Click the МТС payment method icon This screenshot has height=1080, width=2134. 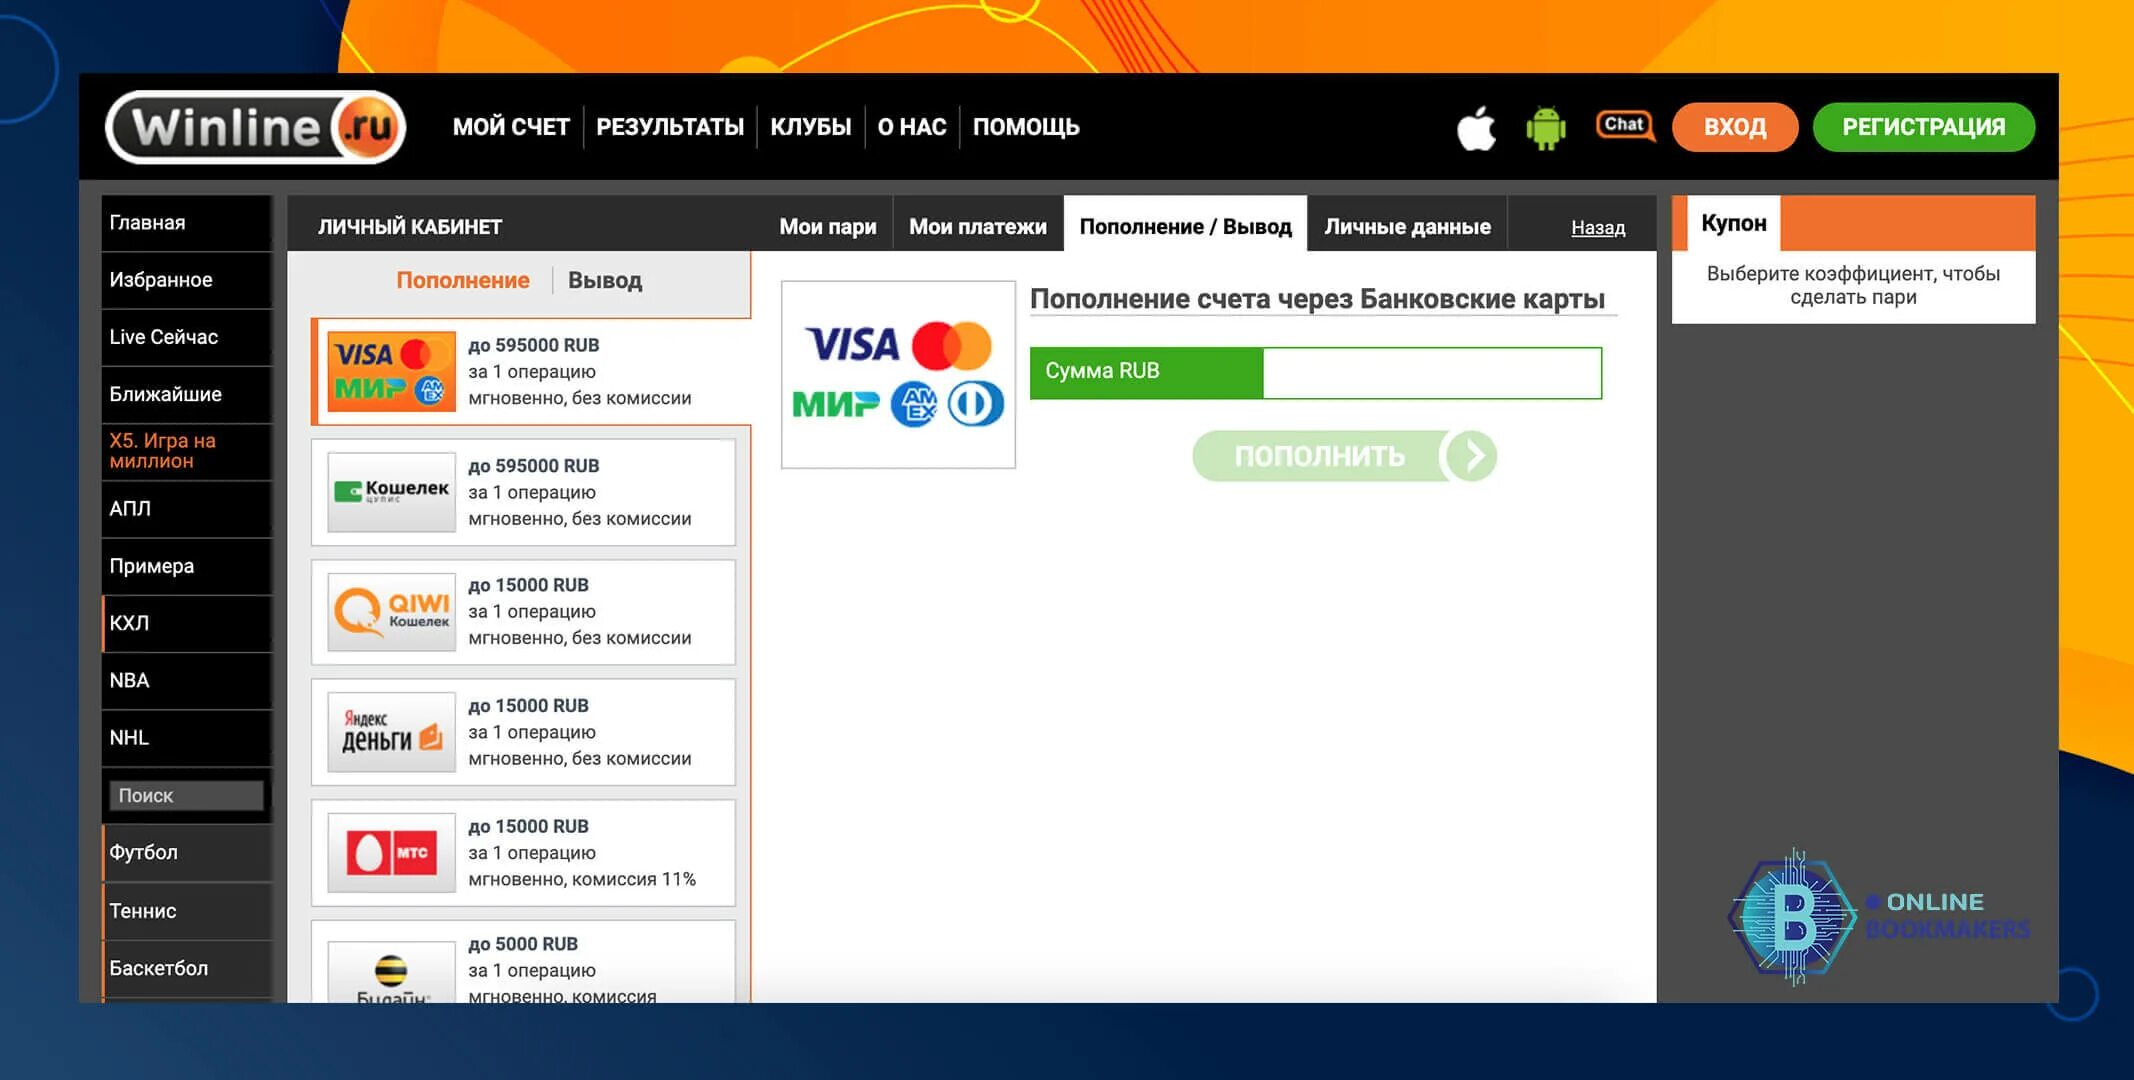click(391, 851)
